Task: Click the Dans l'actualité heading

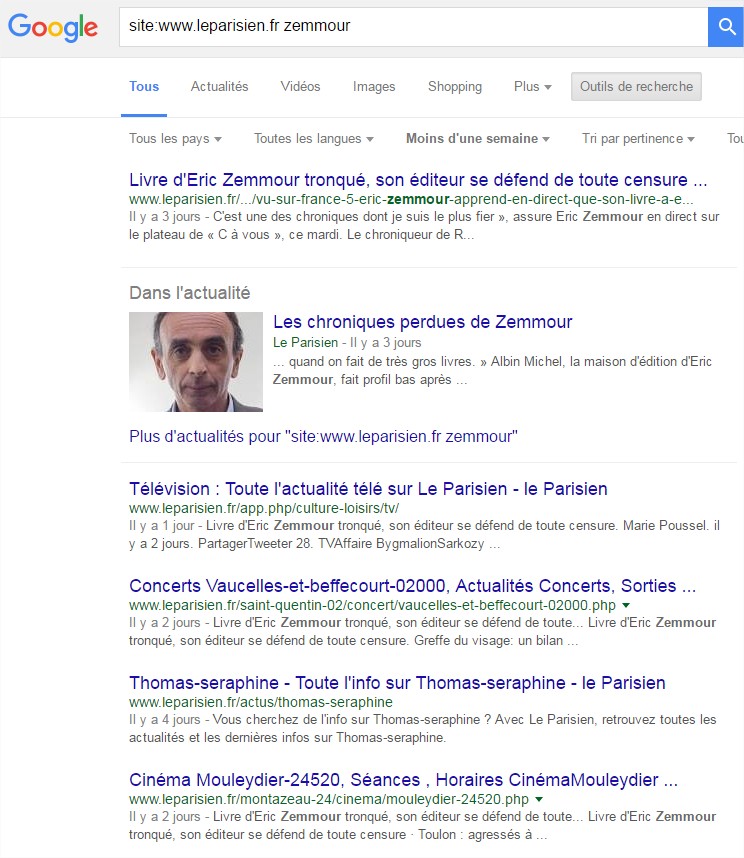Action: (189, 293)
